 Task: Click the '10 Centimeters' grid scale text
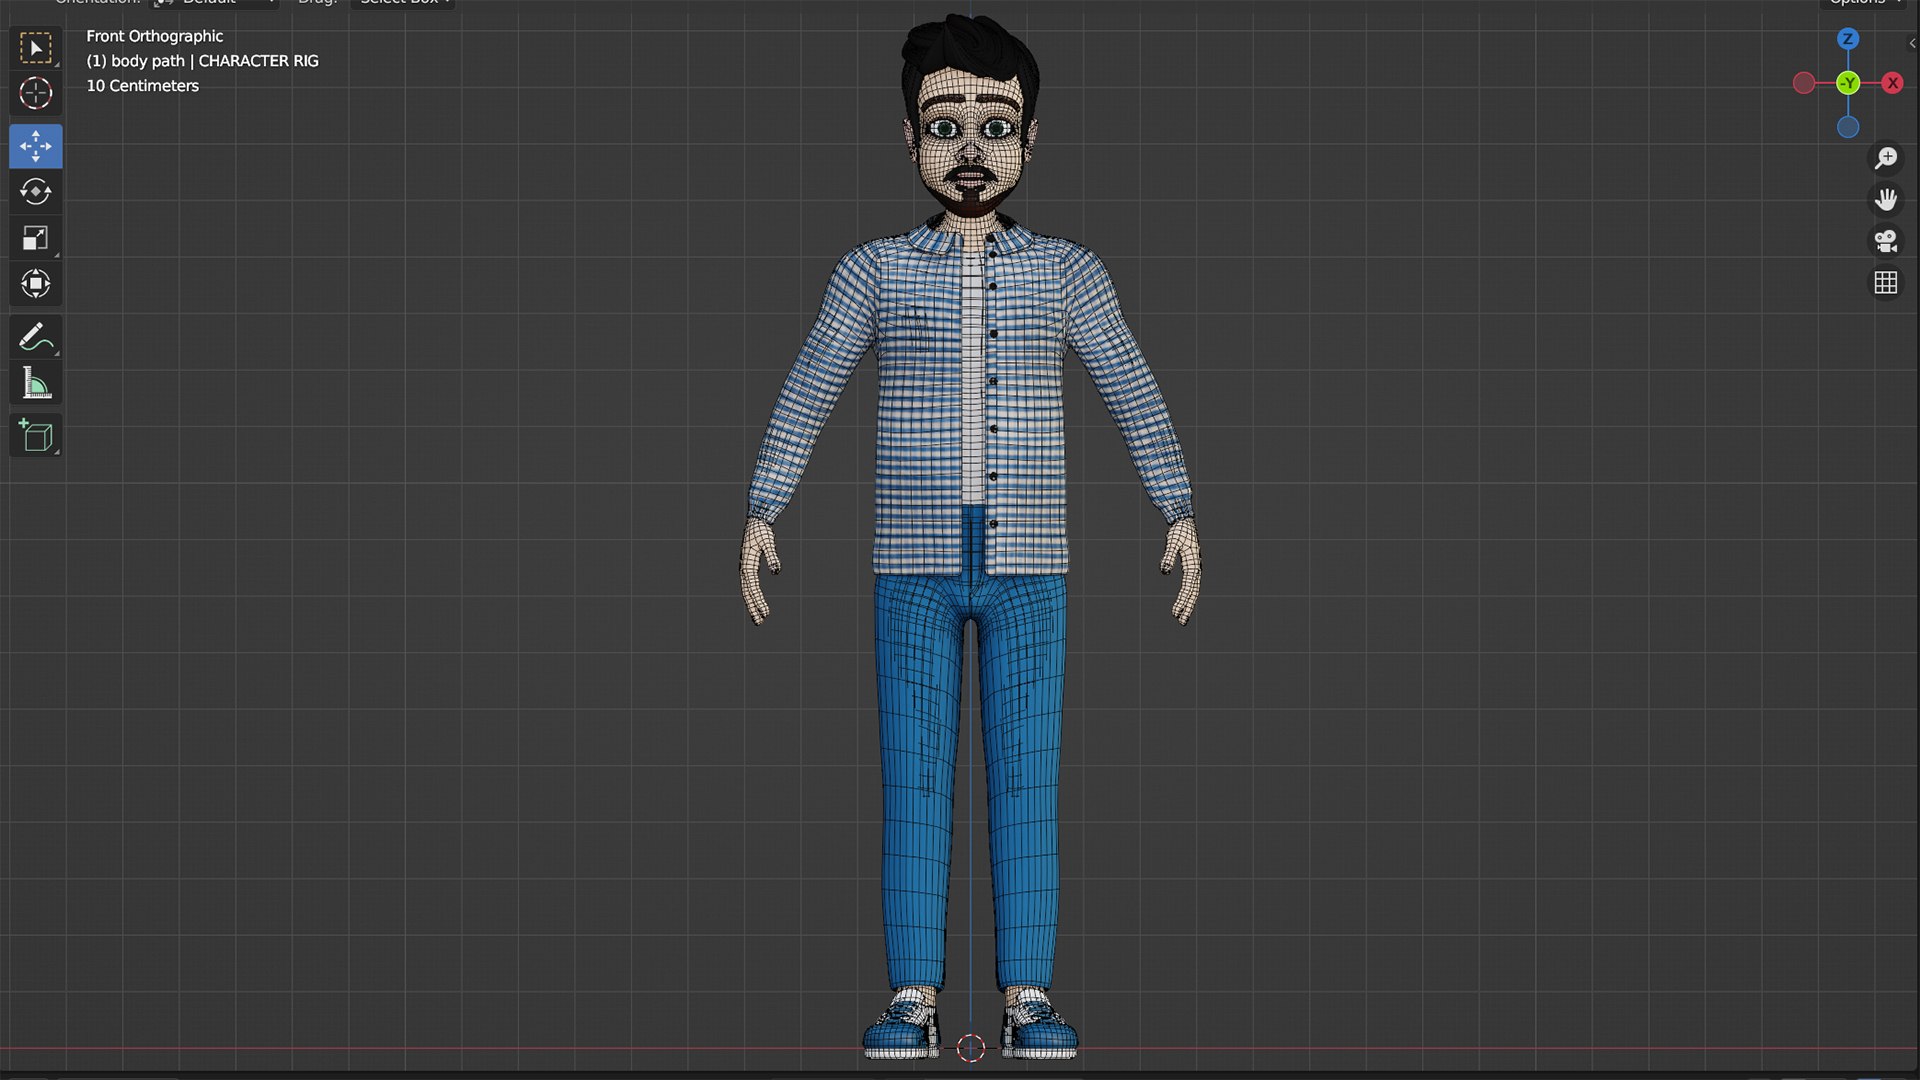(142, 86)
